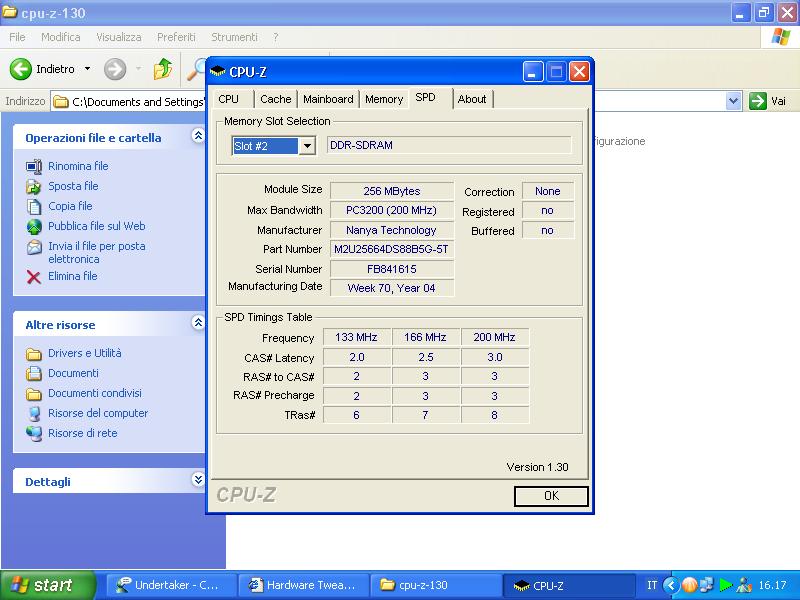Click the DDR-SDRAM type field
The width and height of the screenshot is (800, 600).
(x=449, y=145)
